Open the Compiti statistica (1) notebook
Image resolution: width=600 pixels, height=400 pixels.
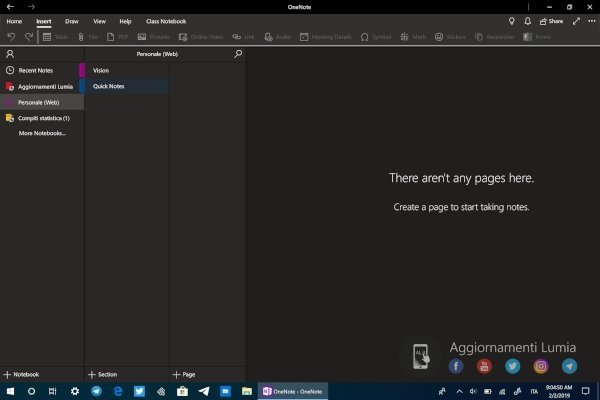click(40, 118)
